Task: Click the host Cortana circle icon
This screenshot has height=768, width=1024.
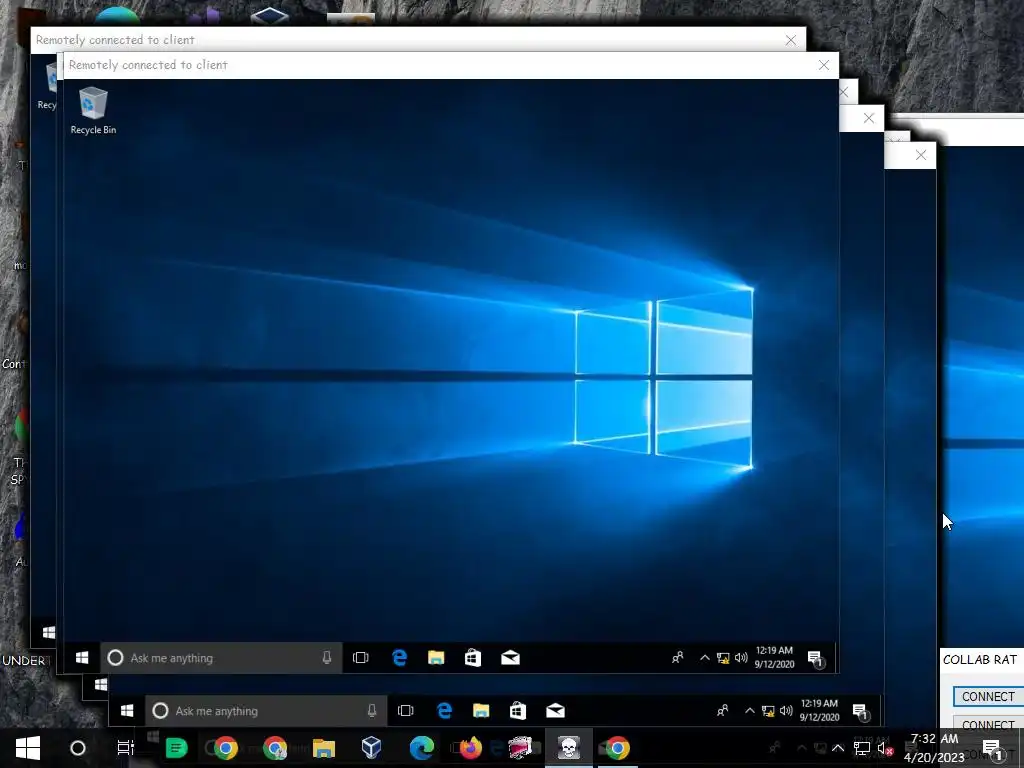Action: coord(78,748)
